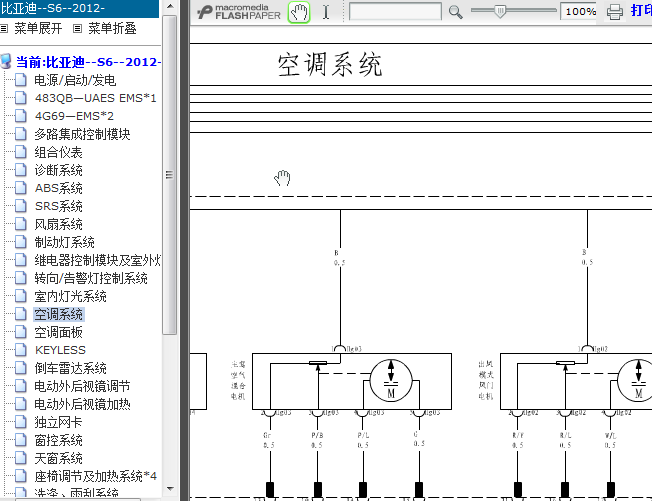Image resolution: width=652 pixels, height=501 pixels.
Task: Open the 制动灯系统 diagram
Action: pyautogui.click(x=64, y=242)
